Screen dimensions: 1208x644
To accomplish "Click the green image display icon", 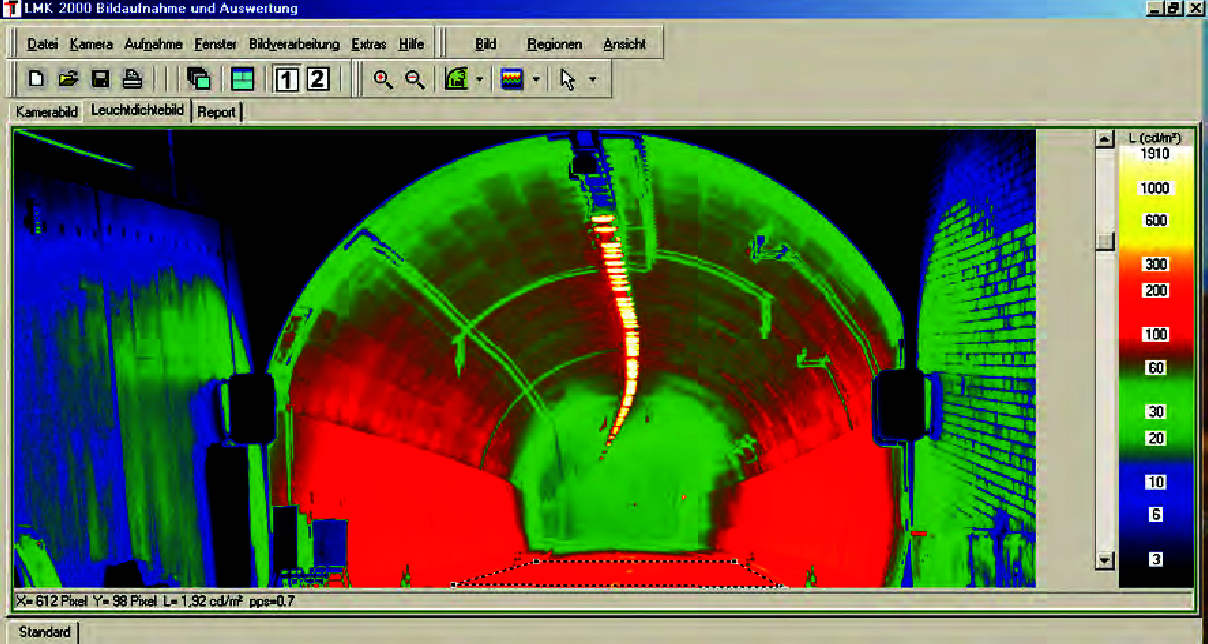I will point(457,79).
